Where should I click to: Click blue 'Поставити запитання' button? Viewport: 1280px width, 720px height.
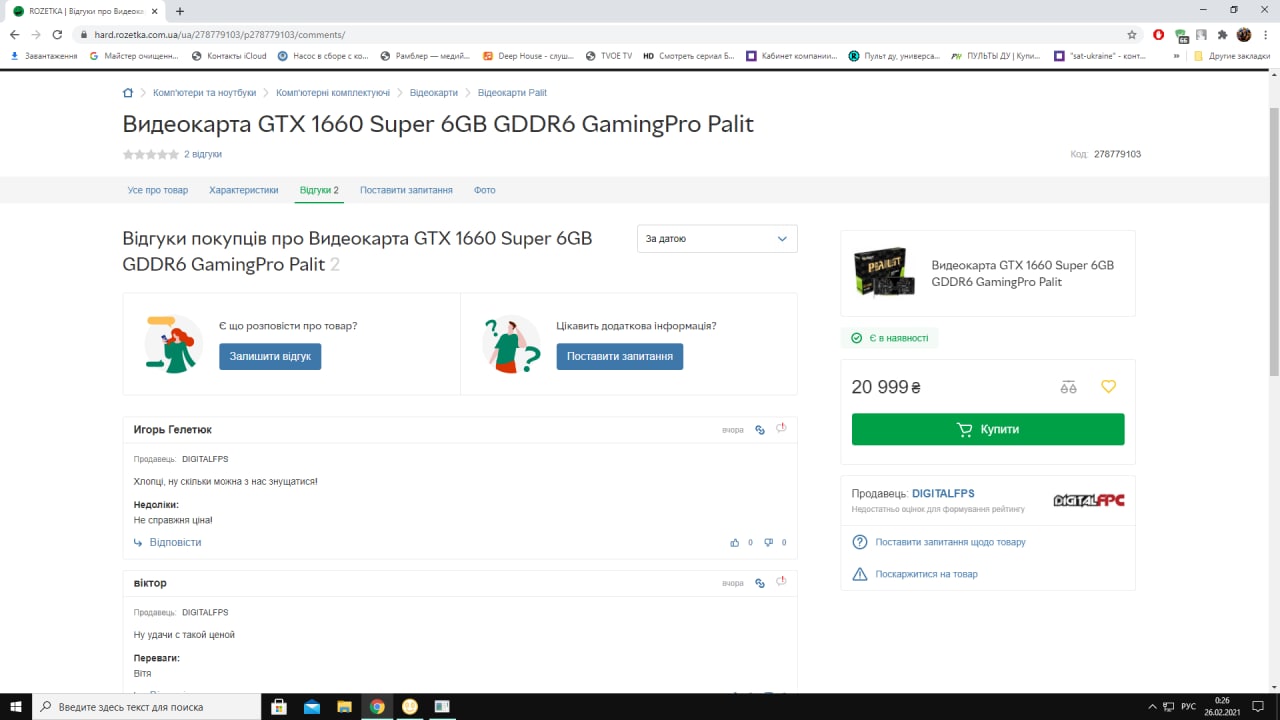tap(620, 356)
